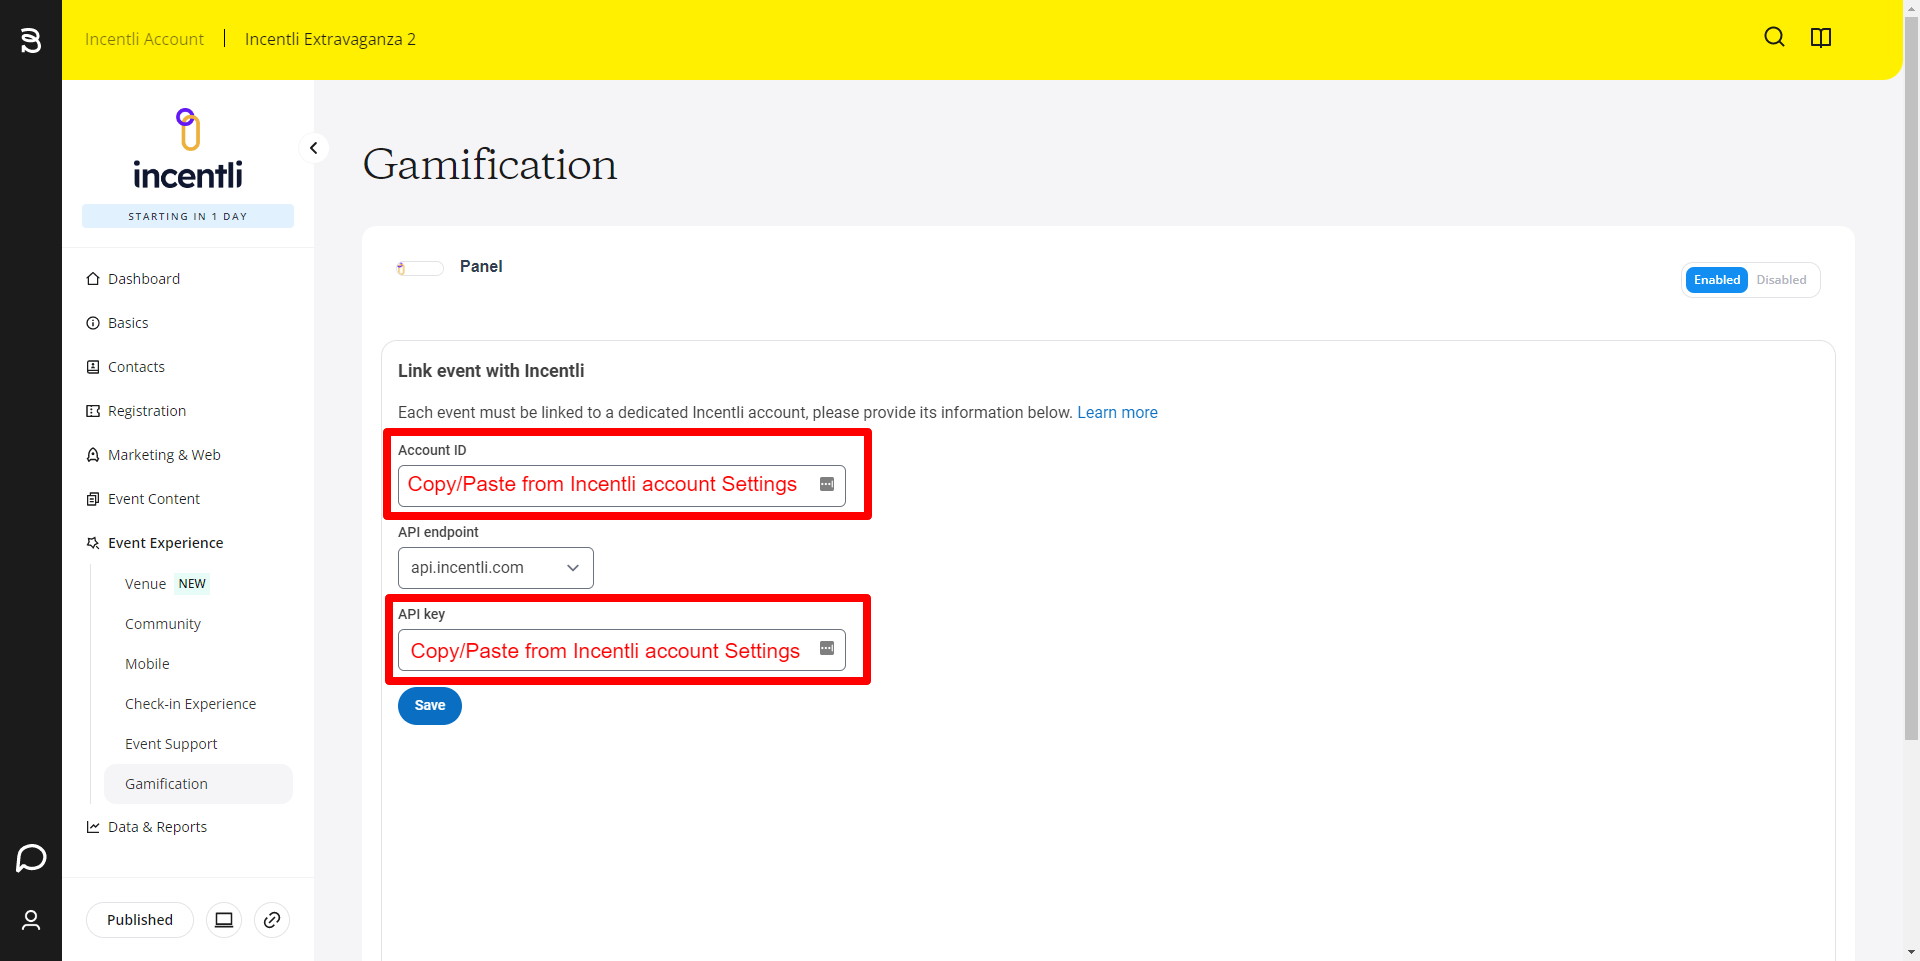
Task: Collapse the Event Experience section
Action: point(165,543)
